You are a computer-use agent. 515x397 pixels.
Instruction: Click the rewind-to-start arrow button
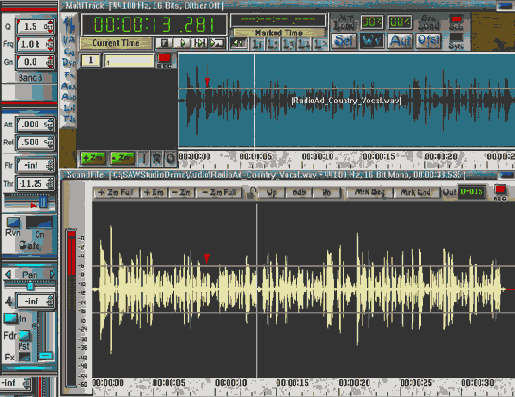coord(239,43)
